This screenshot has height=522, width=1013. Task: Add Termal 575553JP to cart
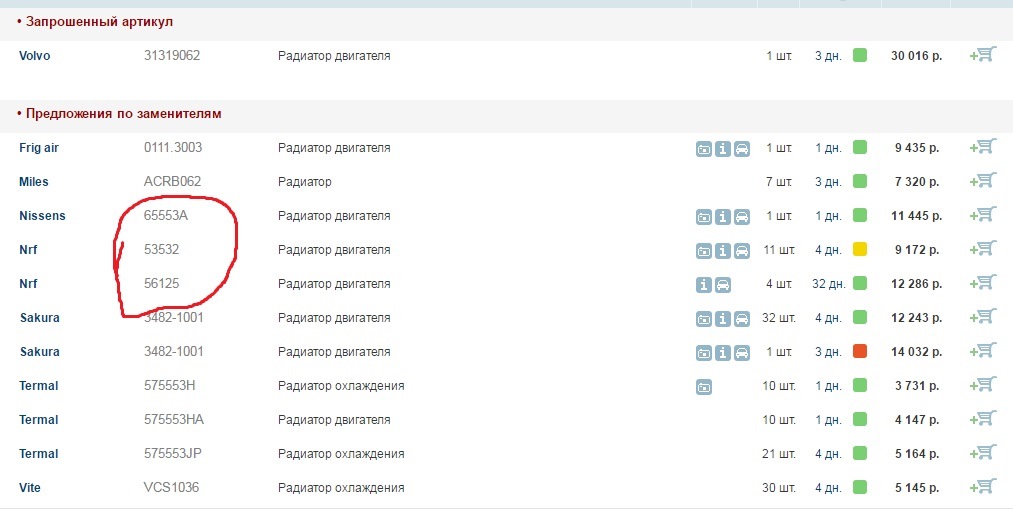983,453
